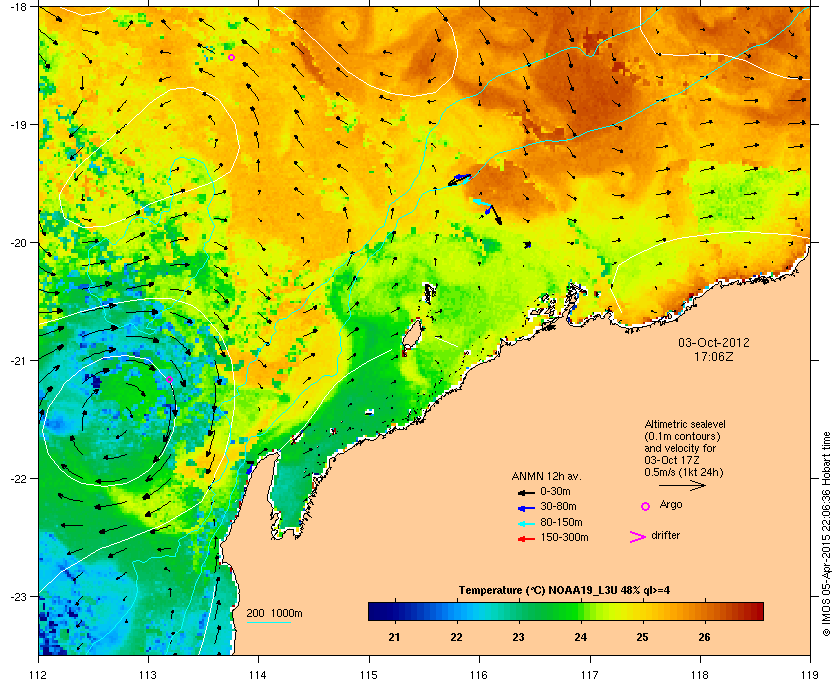Click the longitude axis label 119

click(810, 674)
